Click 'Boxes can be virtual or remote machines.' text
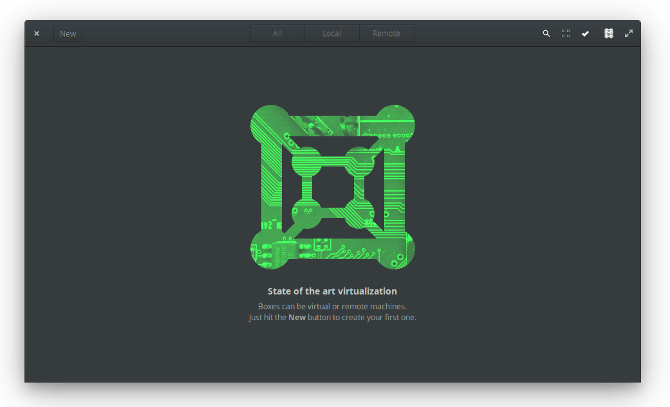This screenshot has height=407, width=670. coord(332,306)
